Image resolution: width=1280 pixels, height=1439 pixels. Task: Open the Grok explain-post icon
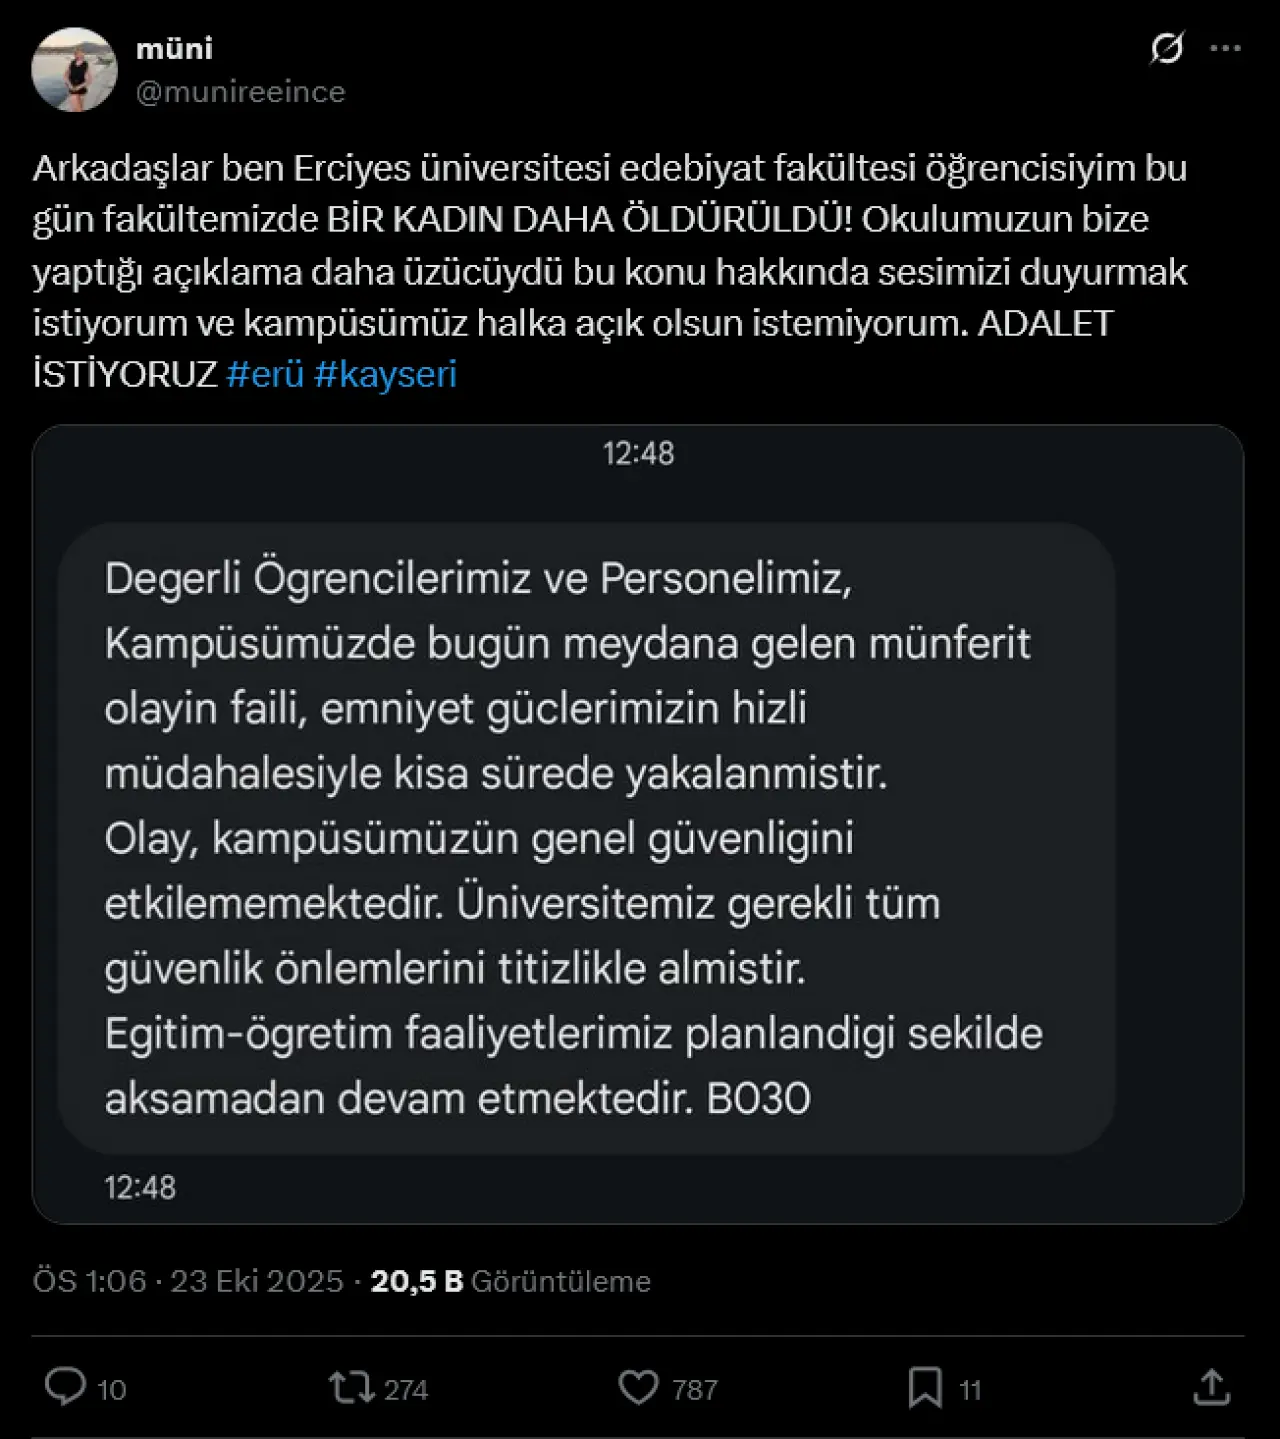(x=1166, y=48)
